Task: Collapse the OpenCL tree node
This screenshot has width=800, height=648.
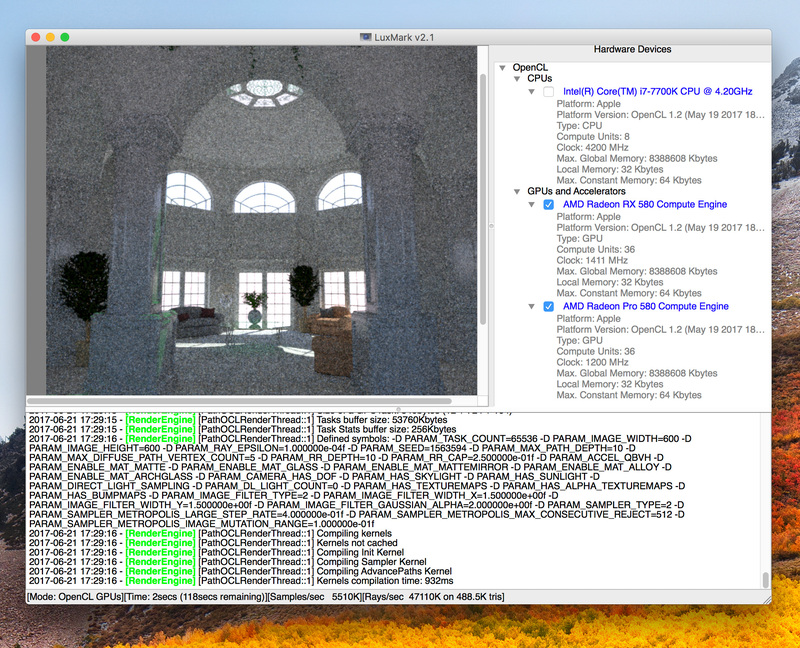Action: [503, 68]
